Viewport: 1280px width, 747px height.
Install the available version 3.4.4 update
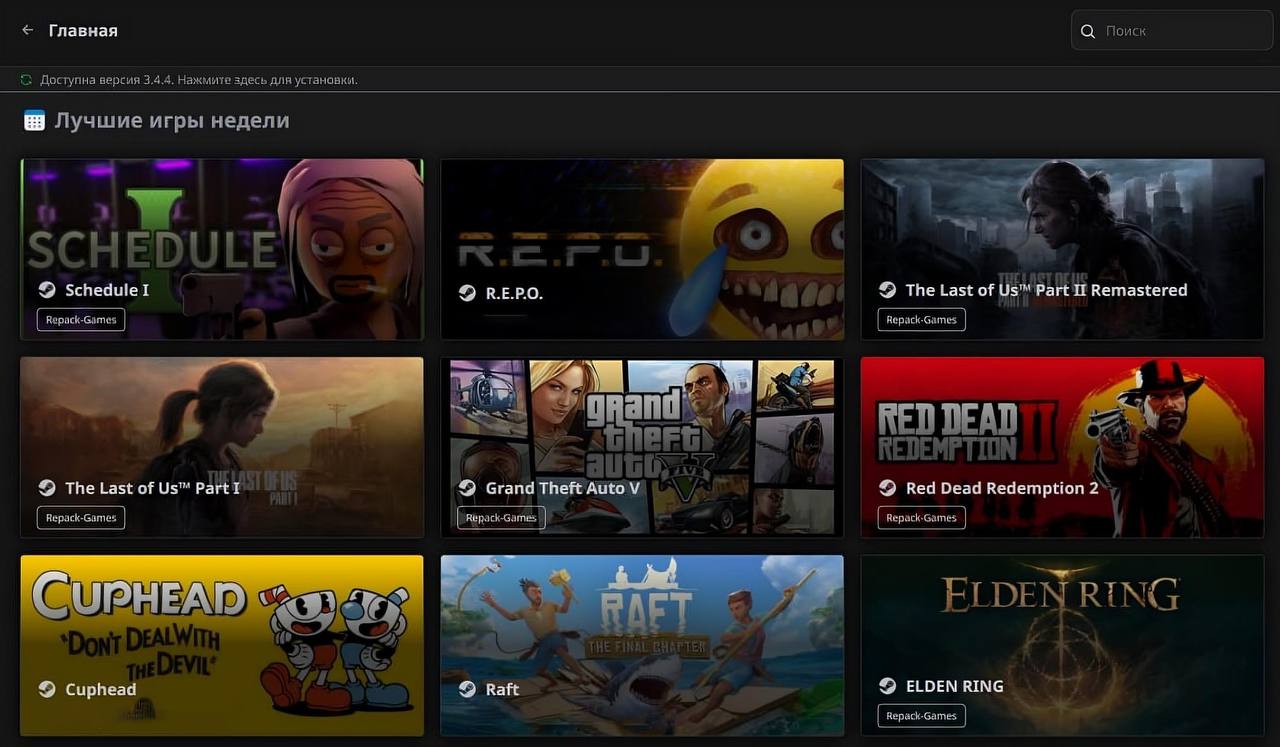200,79
